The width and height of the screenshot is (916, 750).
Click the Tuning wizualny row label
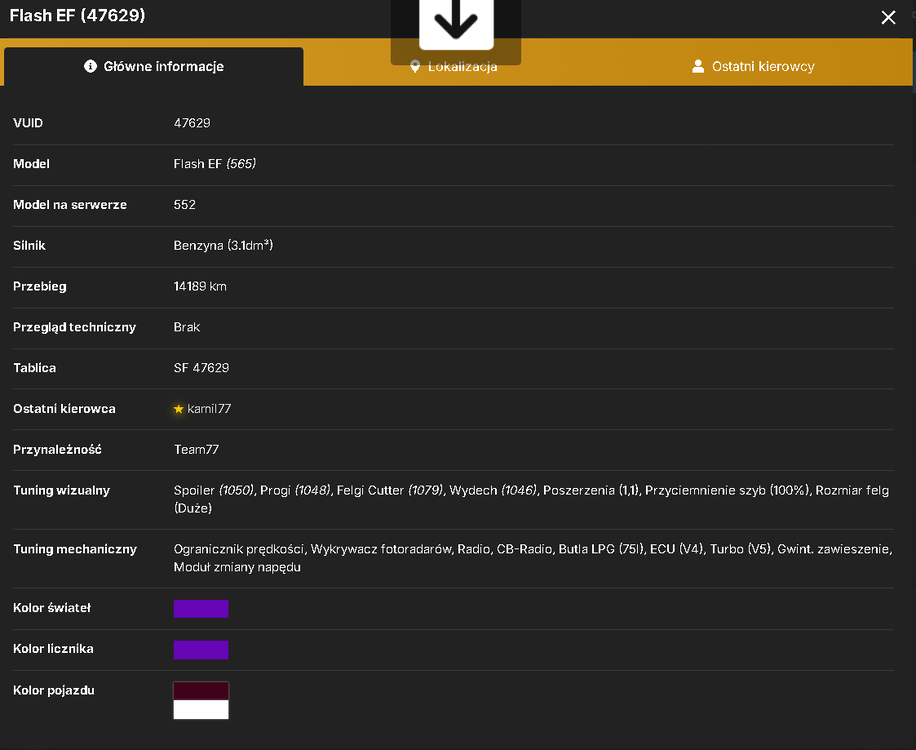tap(61, 491)
